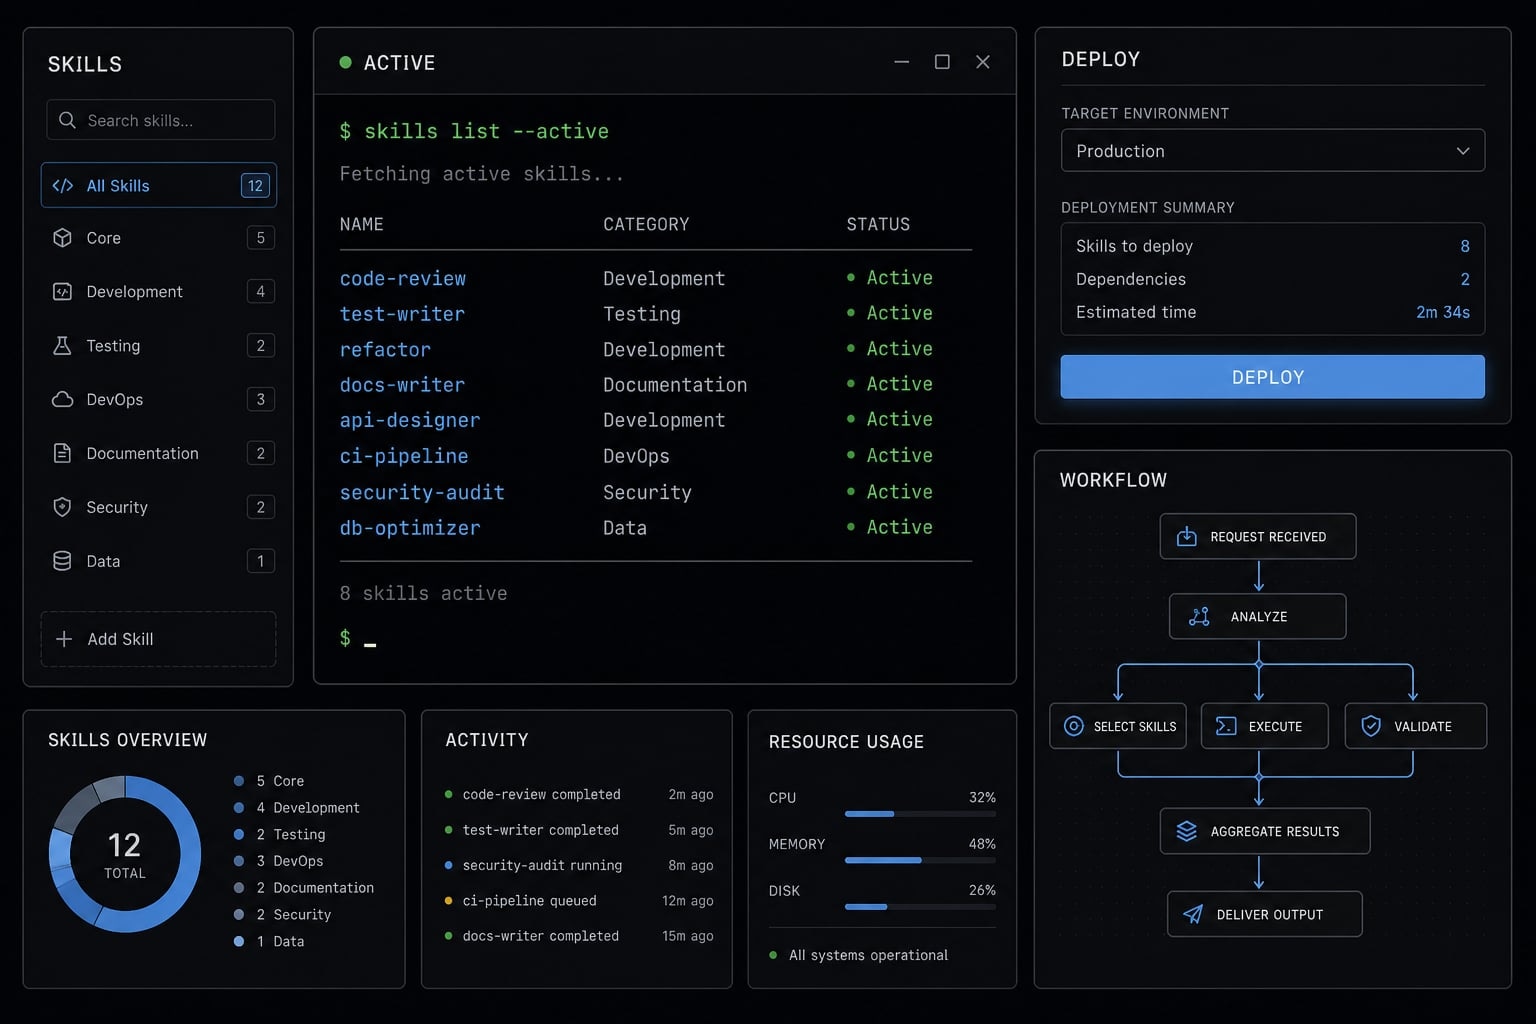Click the Aggregate Results layers icon
This screenshot has width=1536, height=1024.
1187,831
